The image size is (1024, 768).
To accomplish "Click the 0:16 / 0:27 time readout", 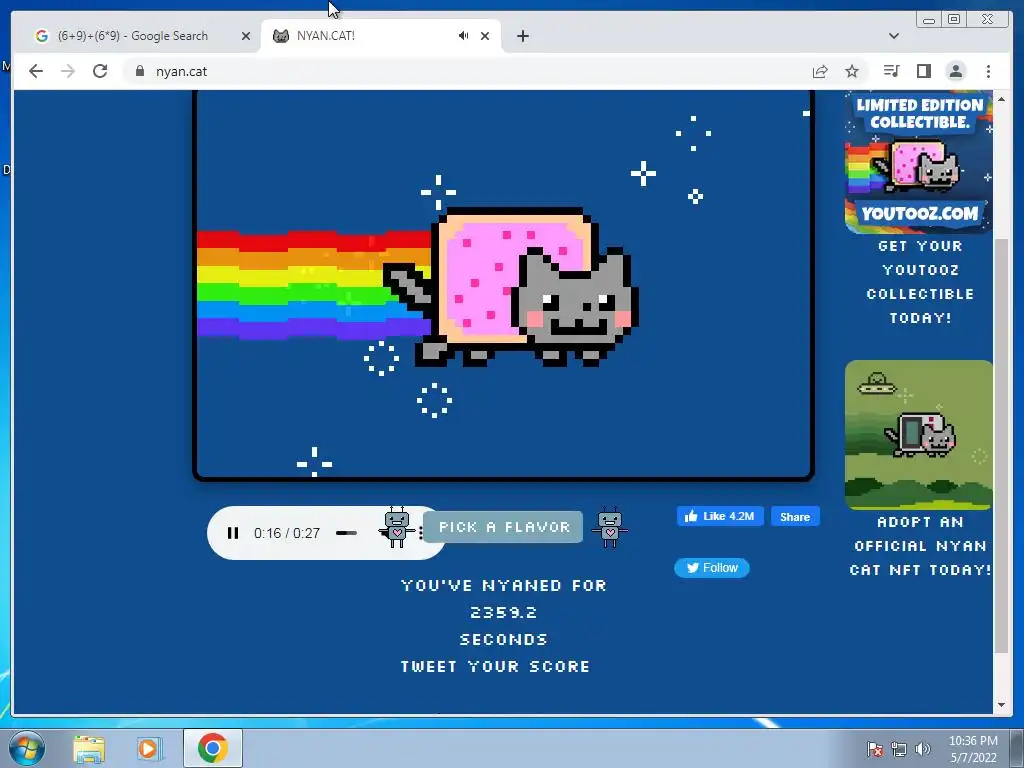I will [x=287, y=533].
